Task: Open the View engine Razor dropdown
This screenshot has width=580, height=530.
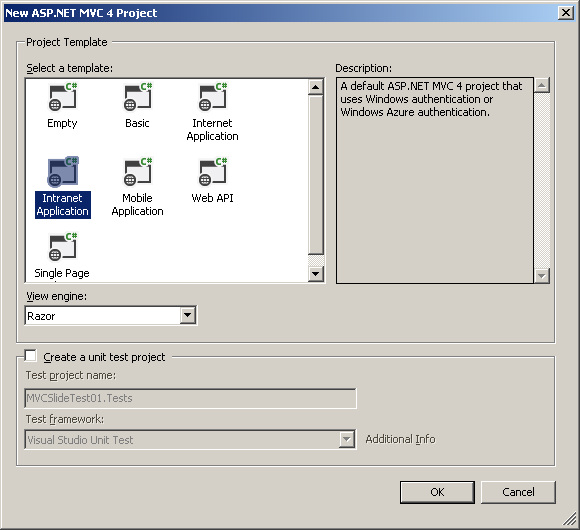Action: coord(188,315)
